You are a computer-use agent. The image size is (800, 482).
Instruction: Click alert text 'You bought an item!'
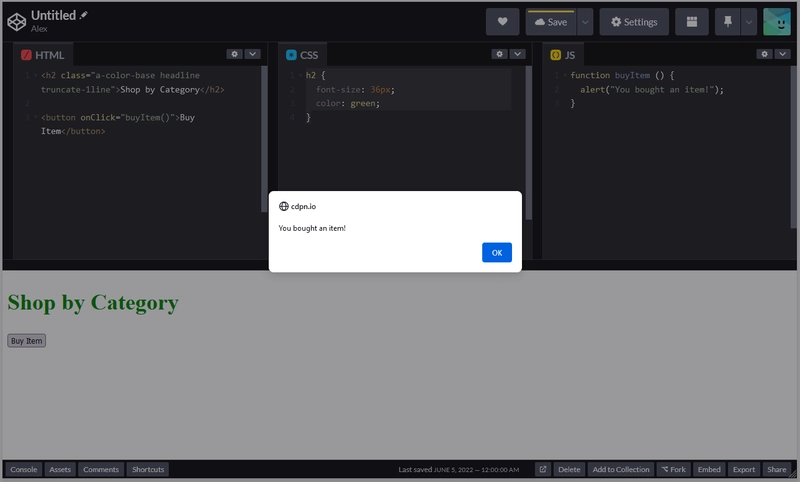click(312, 228)
